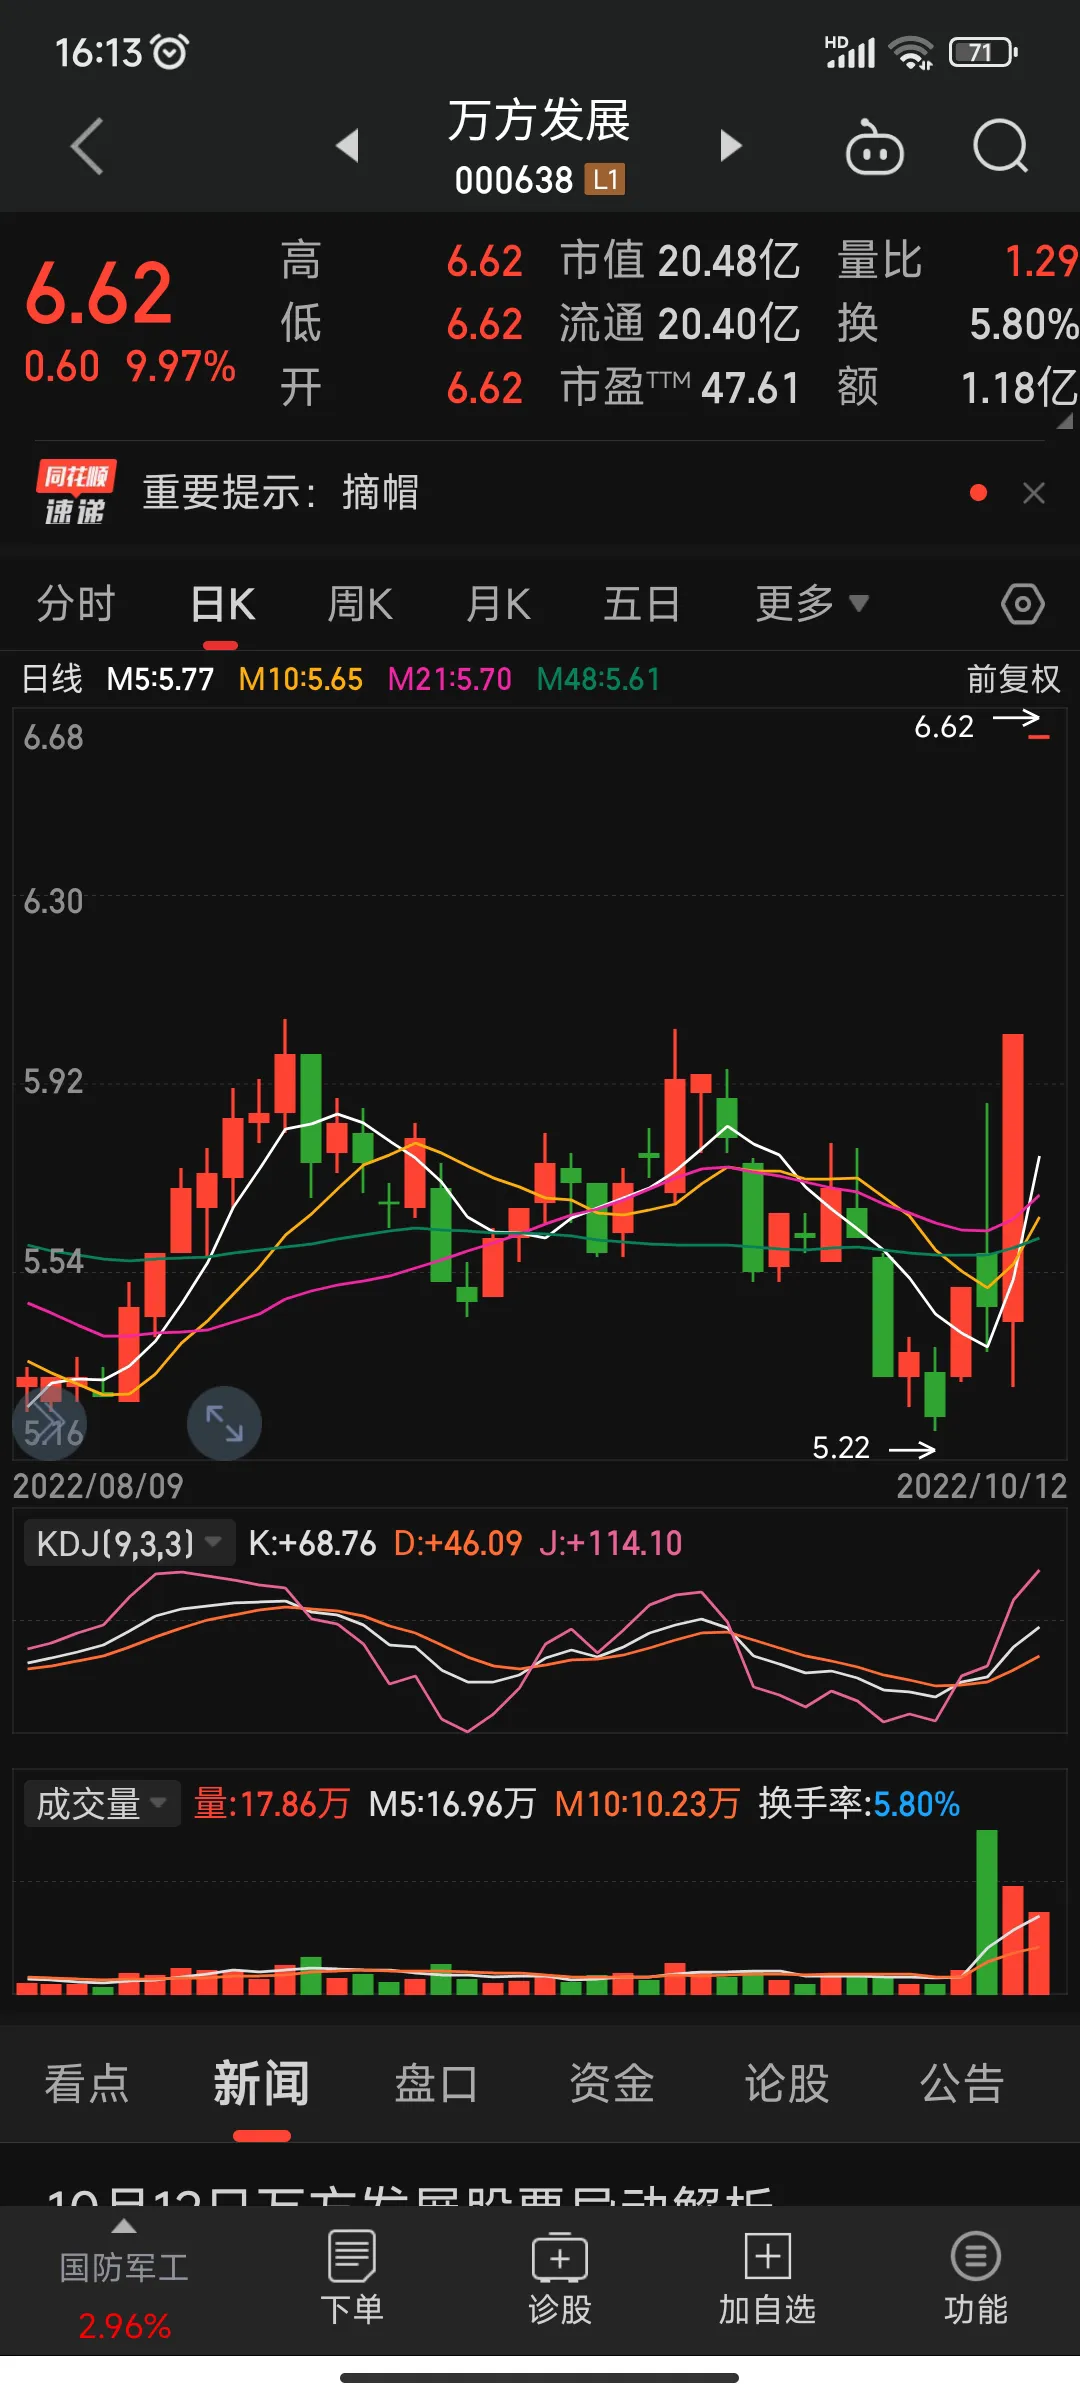Select the 五日 chart tab

641,604
